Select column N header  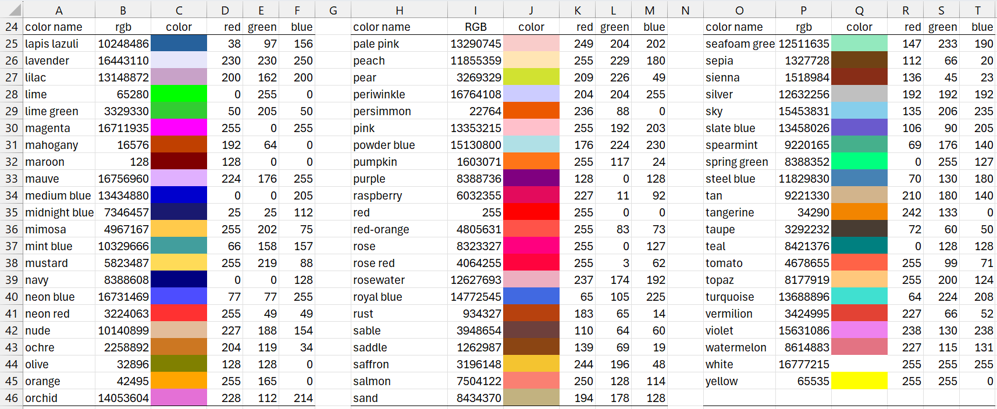click(x=684, y=10)
